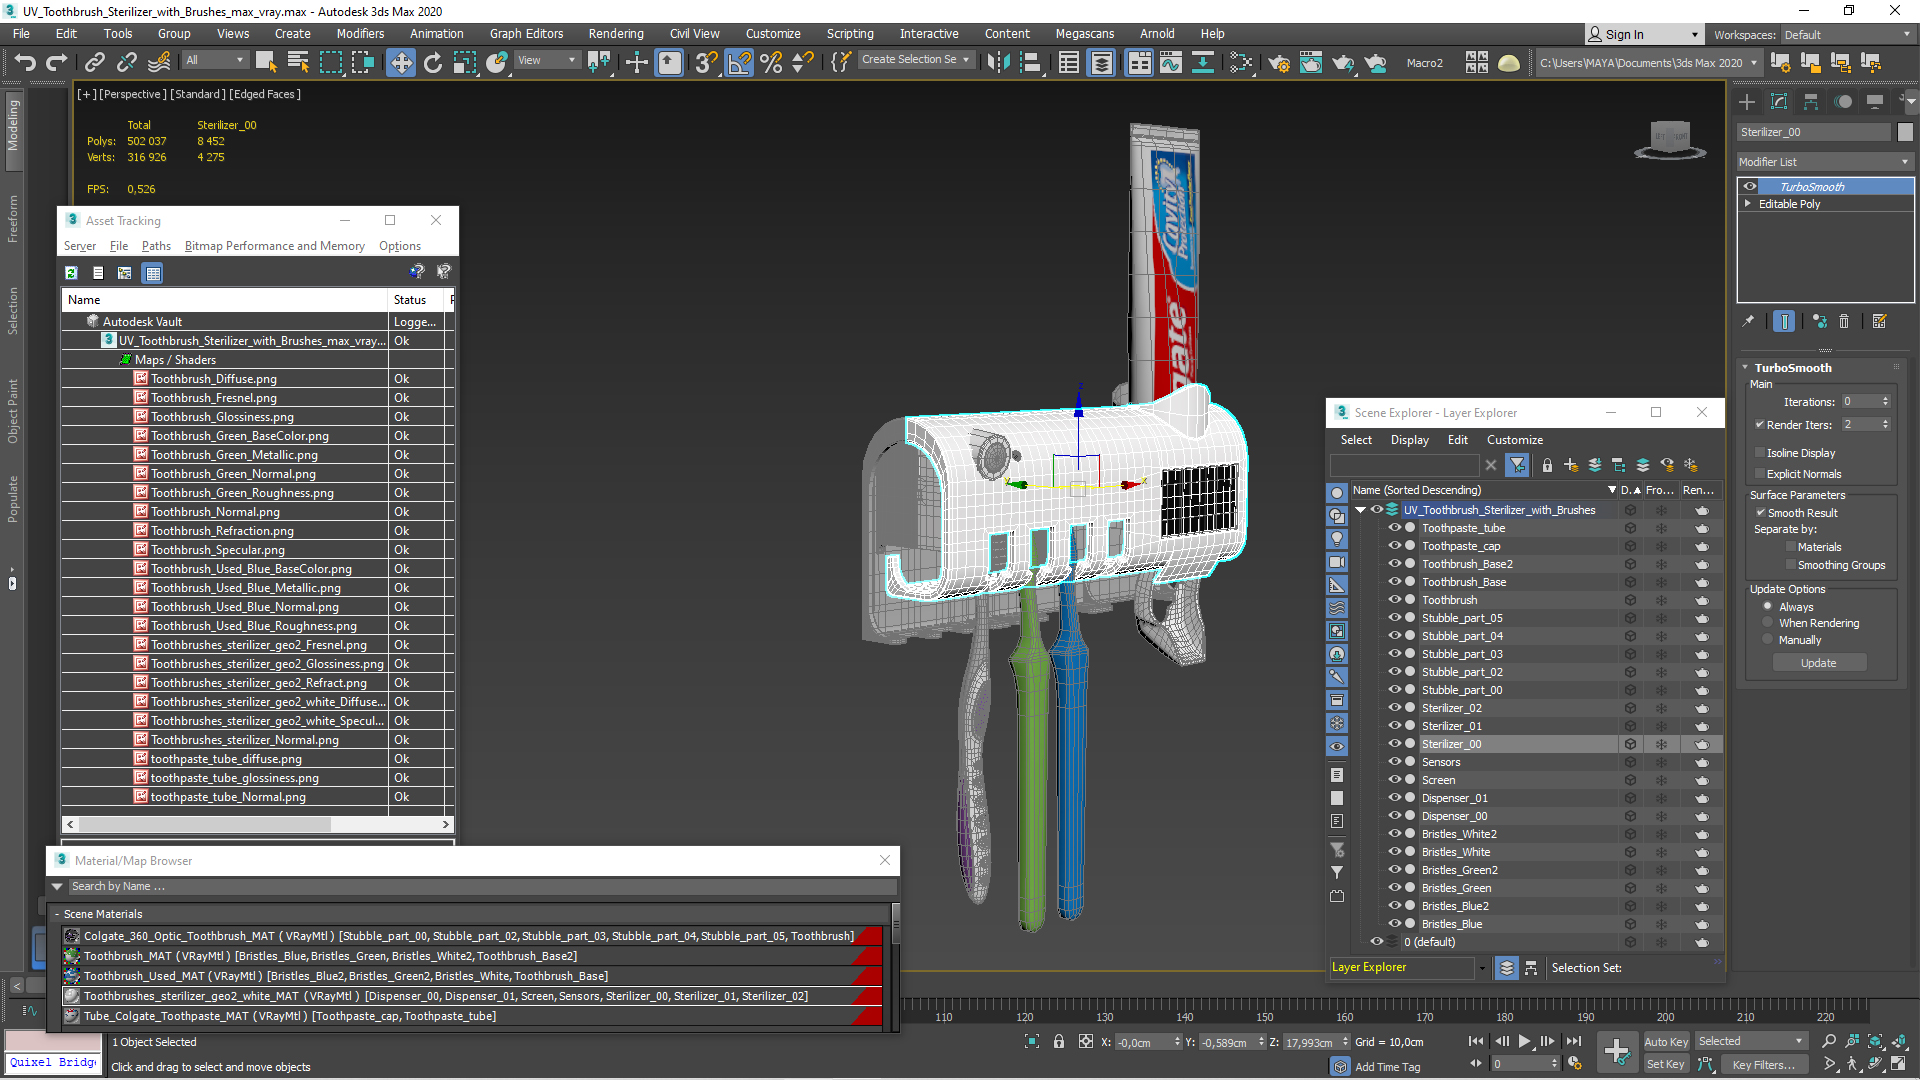1920x1080 pixels.
Task: Open the Modifier List dropdown
Action: coord(1825,162)
